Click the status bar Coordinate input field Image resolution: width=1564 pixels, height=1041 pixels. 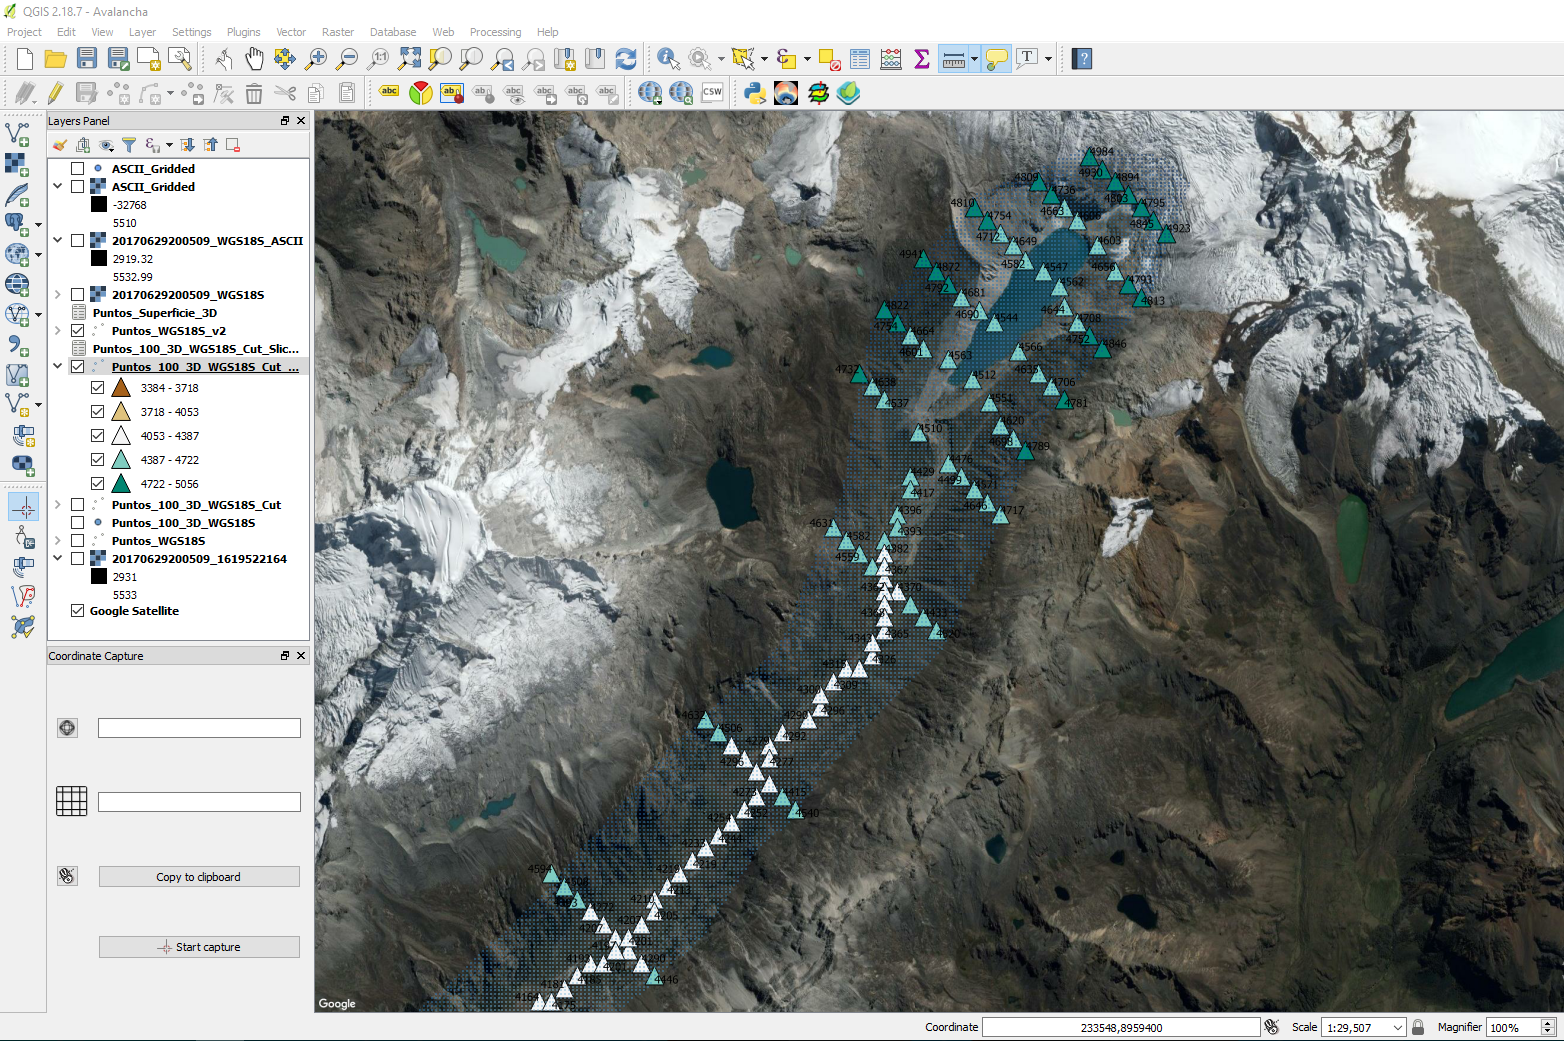click(x=1121, y=1027)
